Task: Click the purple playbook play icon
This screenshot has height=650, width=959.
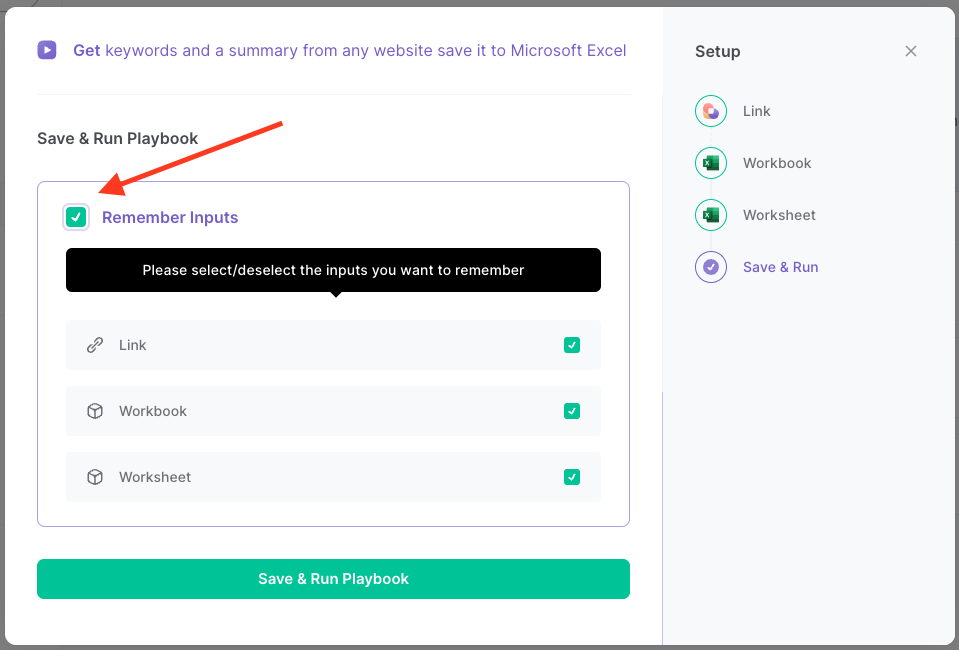Action: (47, 50)
